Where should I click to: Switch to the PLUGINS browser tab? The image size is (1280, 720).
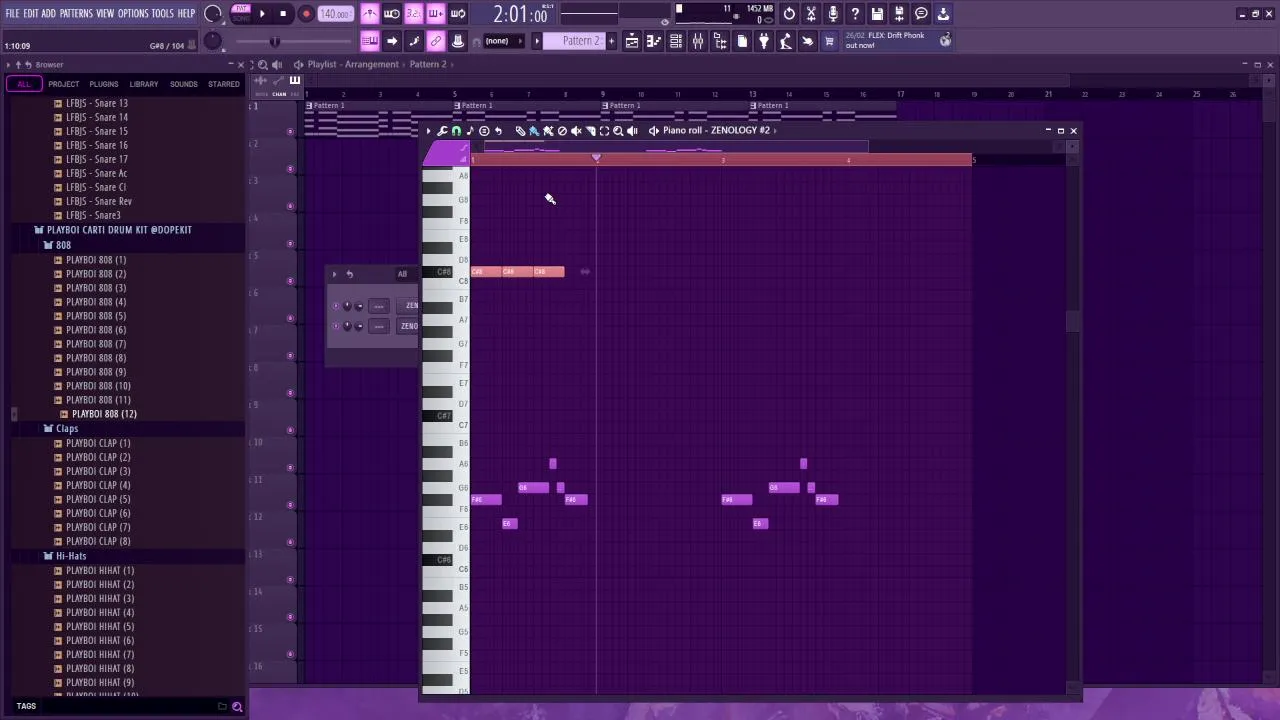103,84
